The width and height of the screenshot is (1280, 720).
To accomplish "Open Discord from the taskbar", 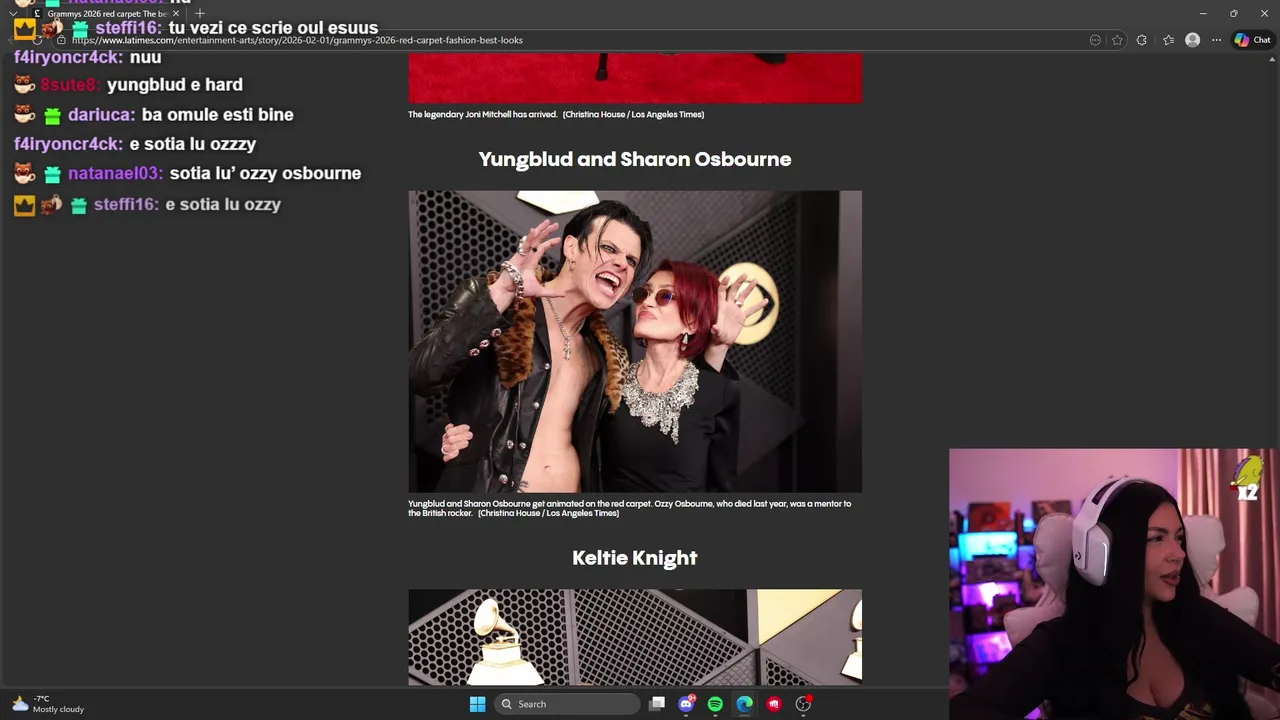I will (x=686, y=704).
